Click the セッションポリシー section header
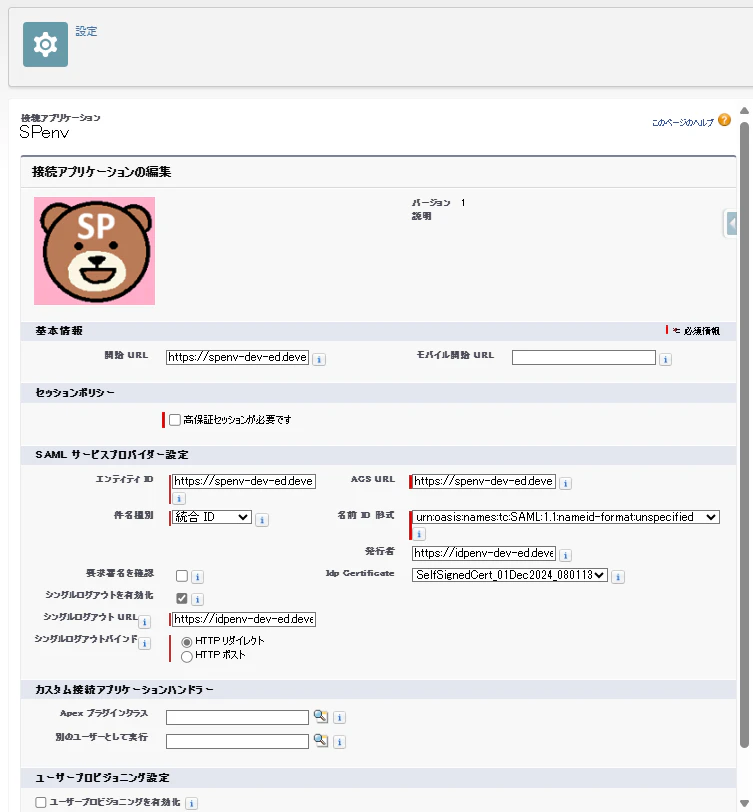Screen dimensions: 753x812 [x=75, y=393]
